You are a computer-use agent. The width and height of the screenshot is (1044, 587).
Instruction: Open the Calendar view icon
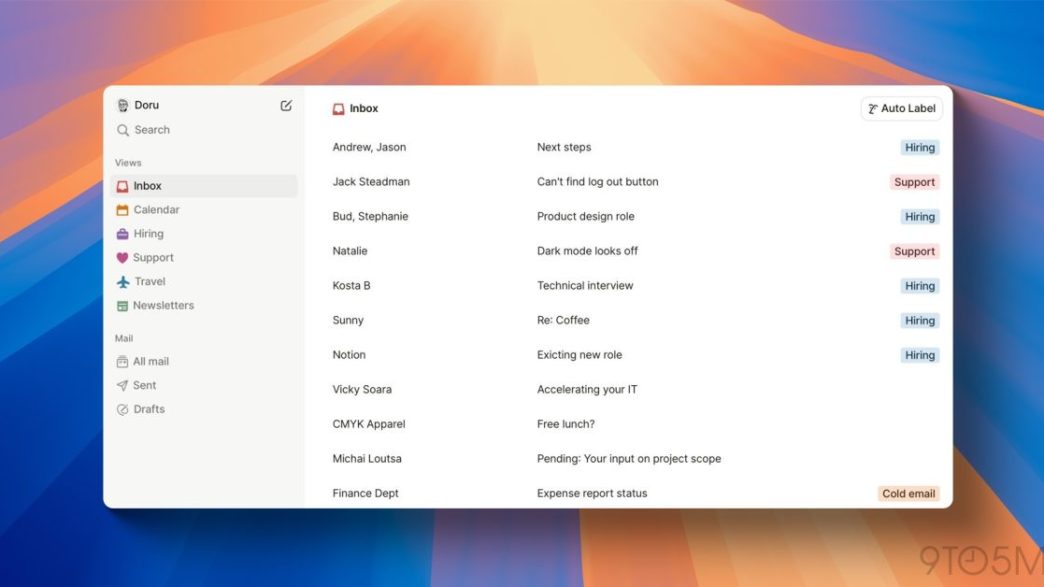122,210
